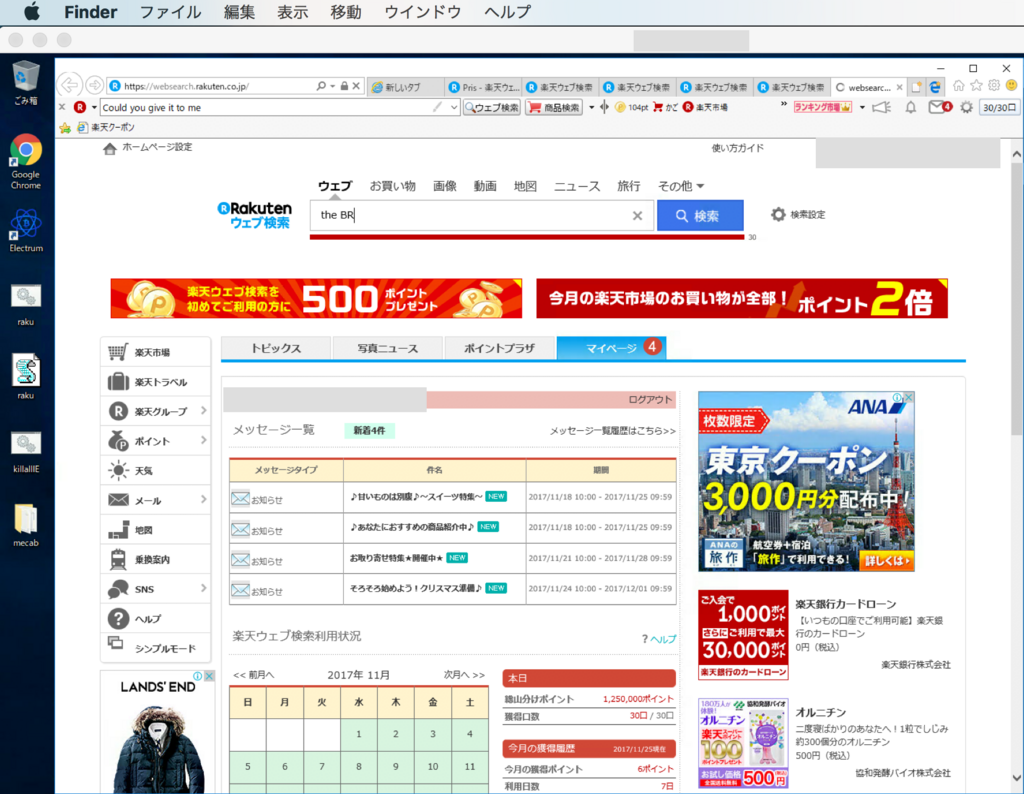Open 楽天トラベル in the left sidebar
This screenshot has width=1024, height=794.
coord(155,382)
